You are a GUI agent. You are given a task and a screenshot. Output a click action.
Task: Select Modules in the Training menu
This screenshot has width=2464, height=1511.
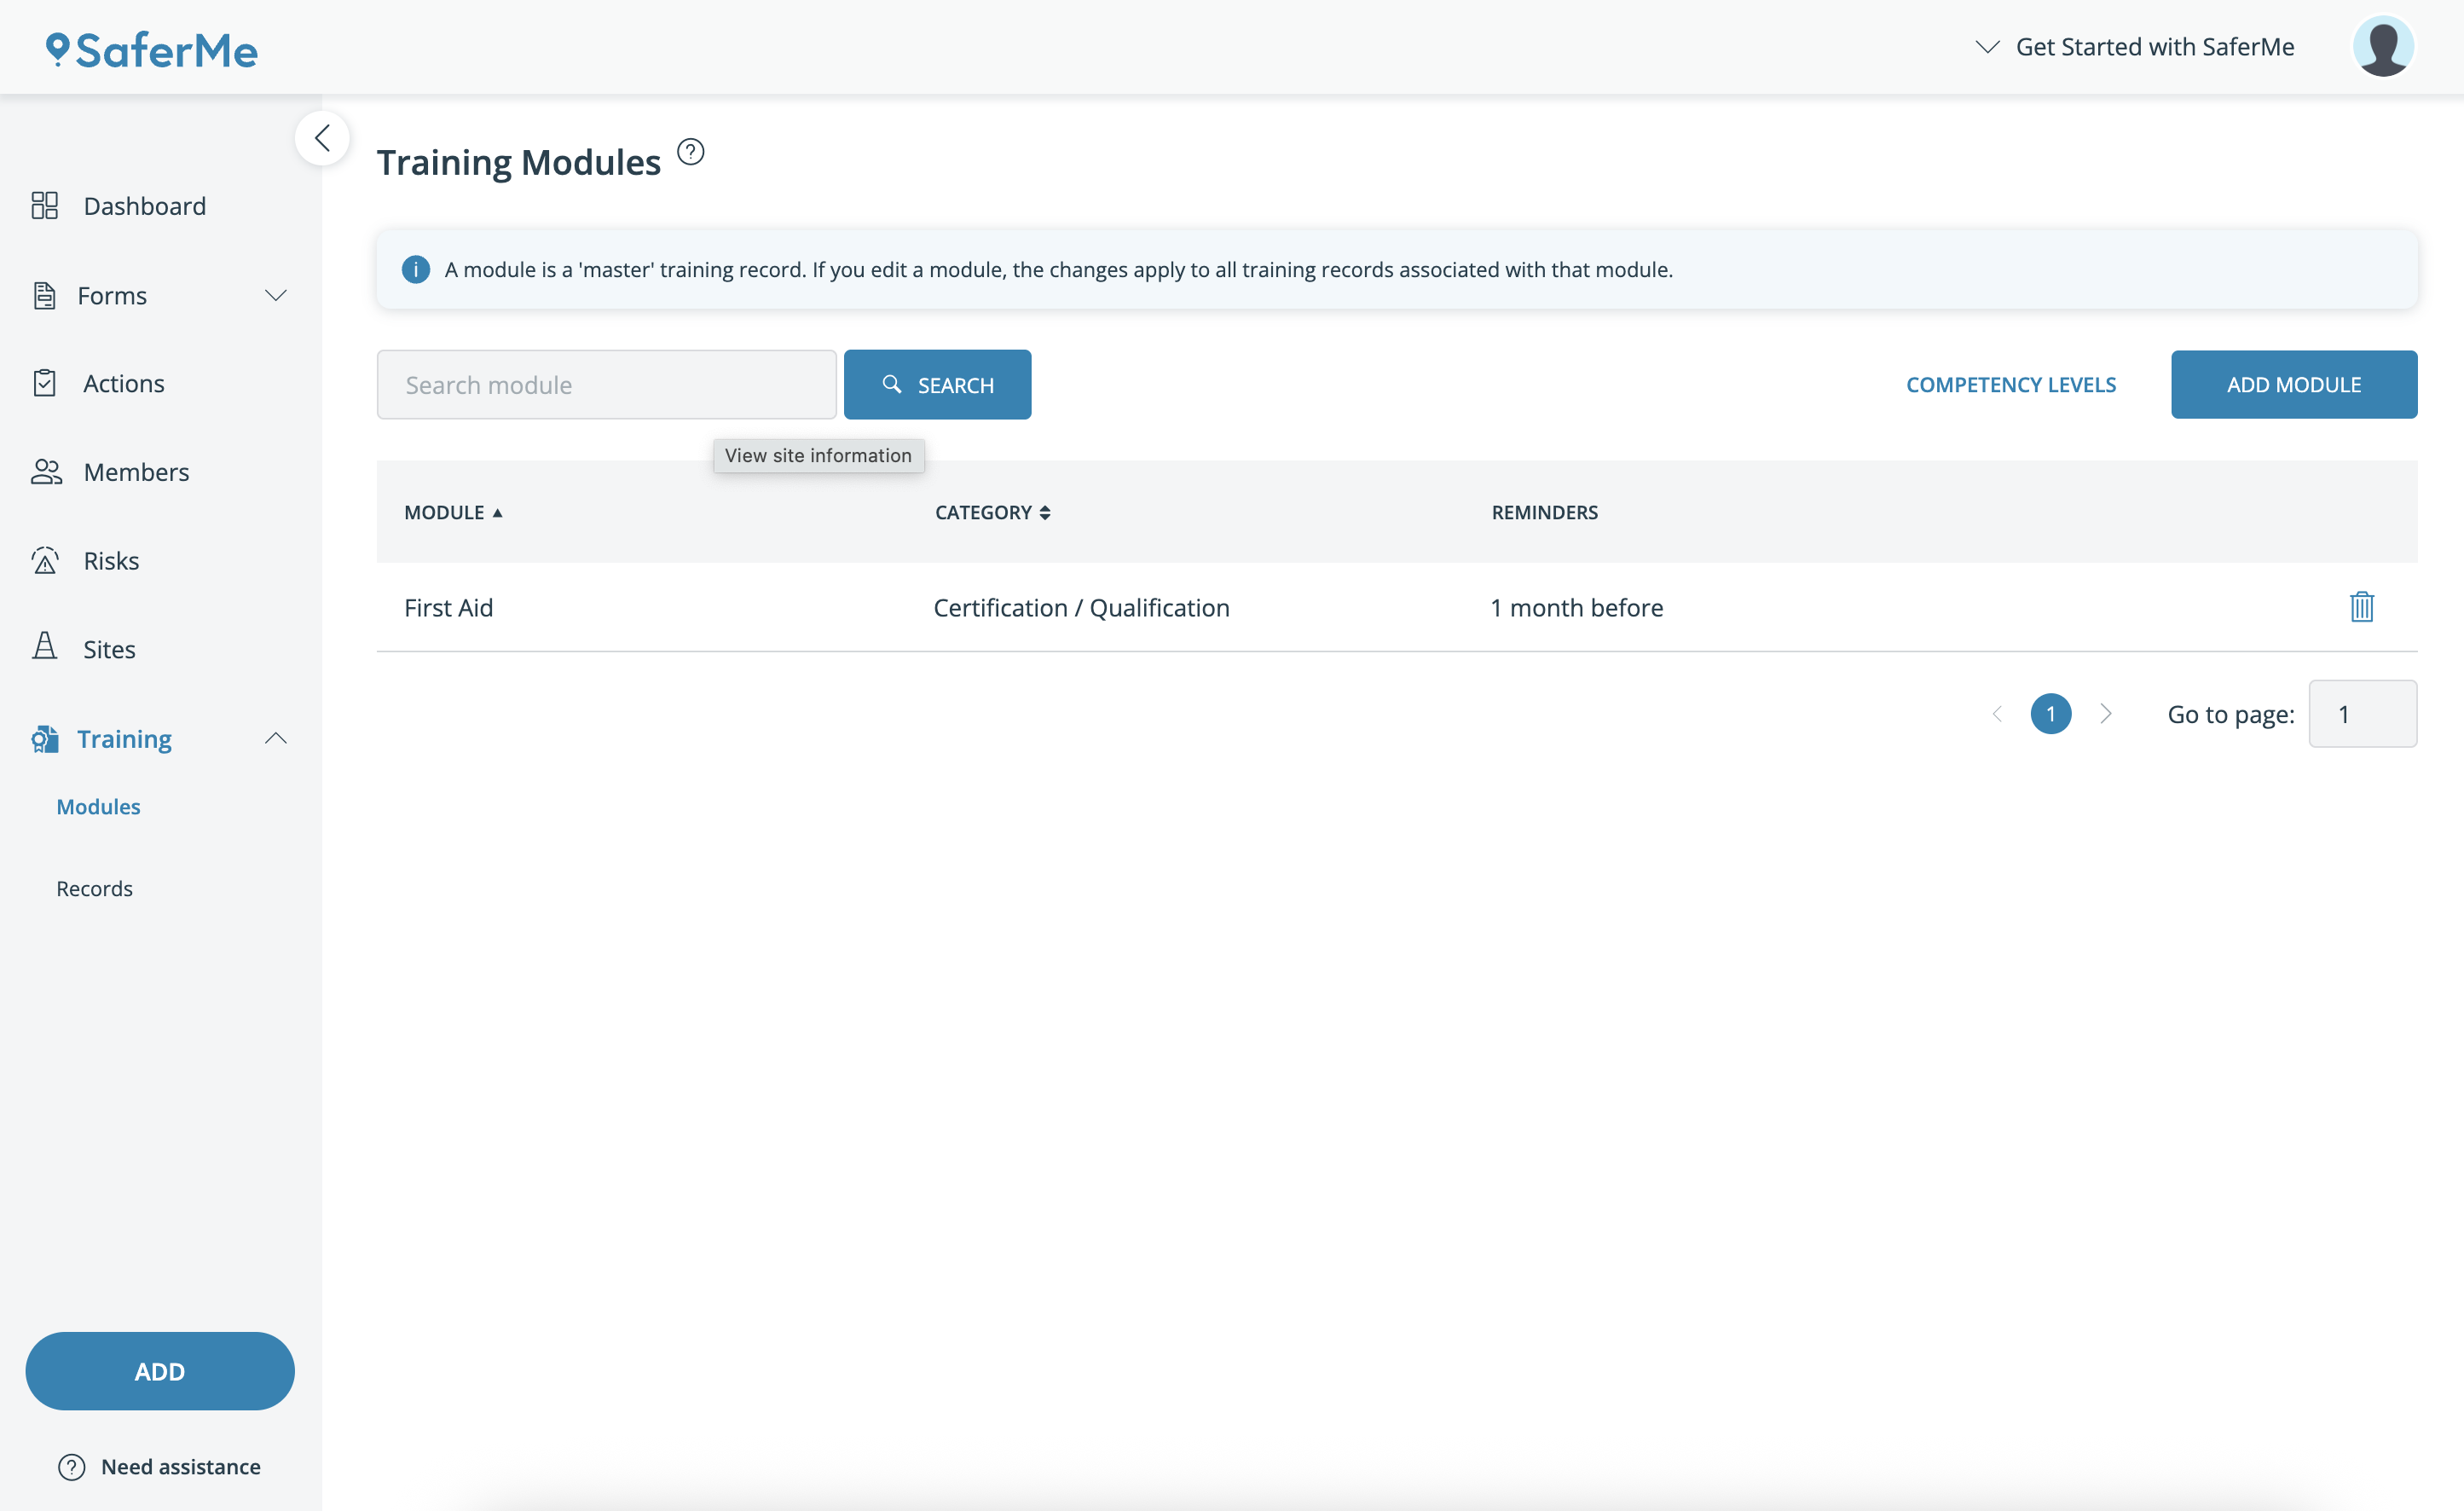(98, 806)
